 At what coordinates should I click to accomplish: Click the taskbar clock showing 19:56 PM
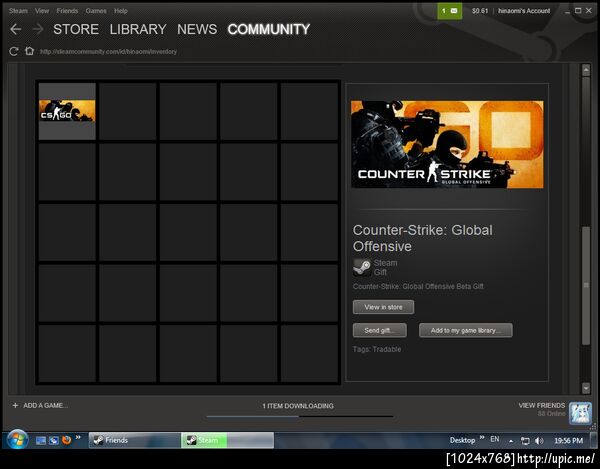click(569, 441)
